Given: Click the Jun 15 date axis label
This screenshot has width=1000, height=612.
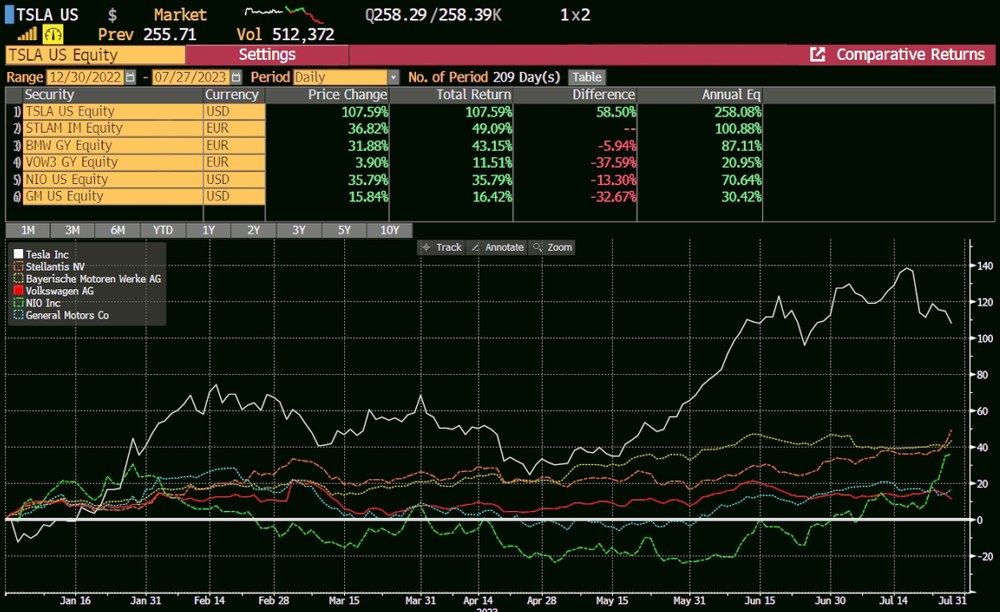Looking at the screenshot, I should coord(760,601).
